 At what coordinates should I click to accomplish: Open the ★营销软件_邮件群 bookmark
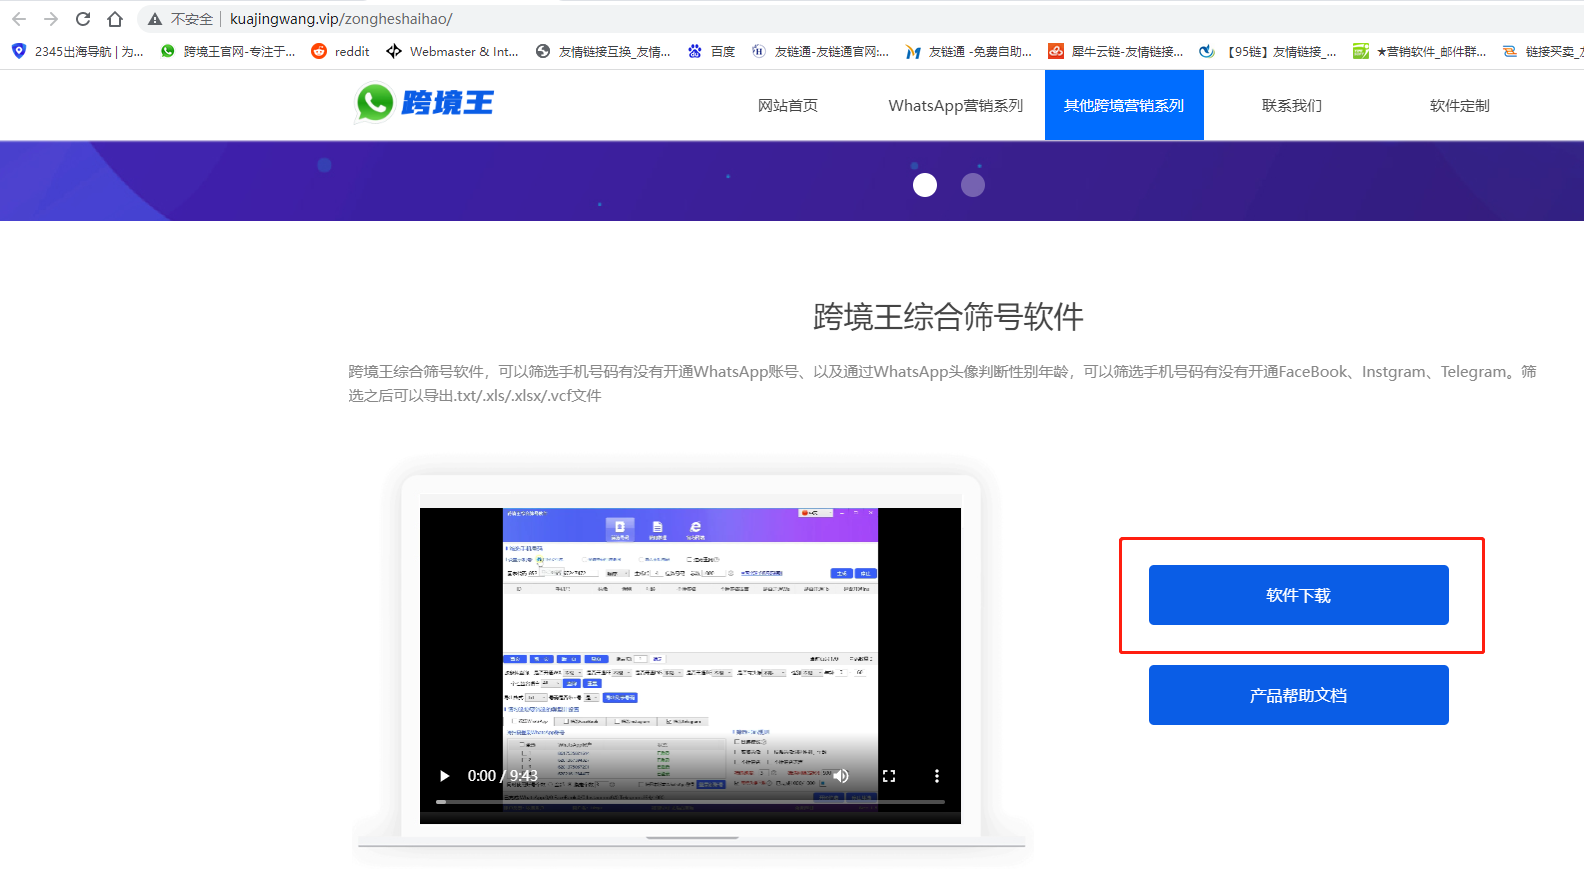click(1419, 51)
